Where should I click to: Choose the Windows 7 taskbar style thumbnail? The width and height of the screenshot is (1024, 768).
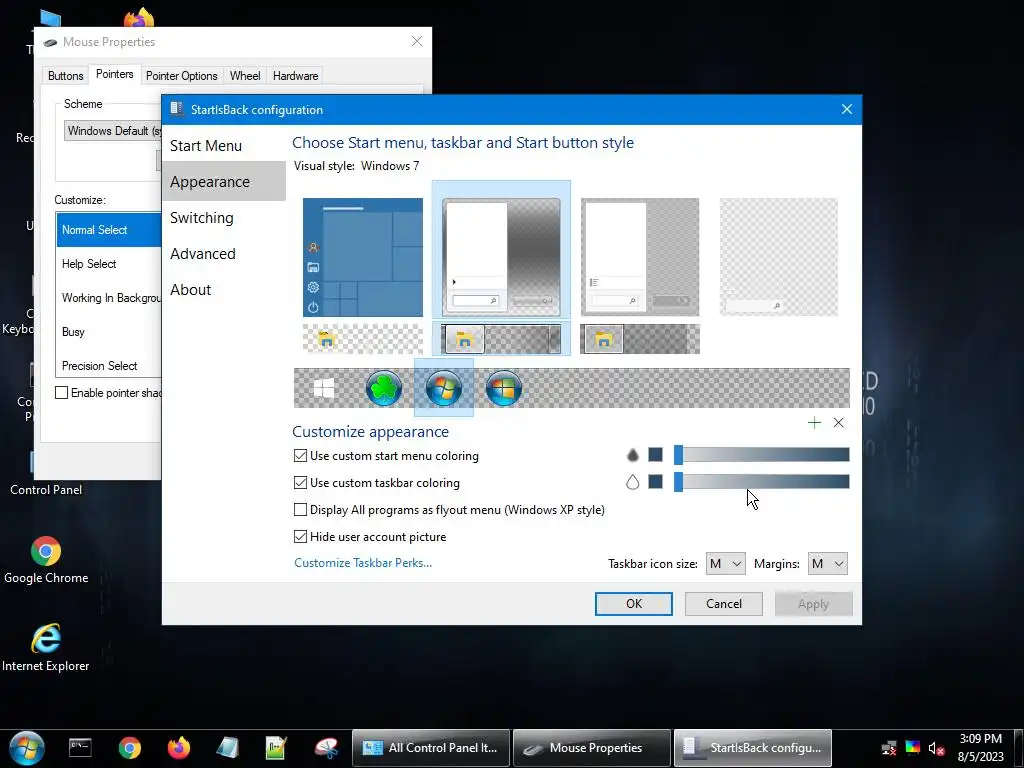coord(501,339)
